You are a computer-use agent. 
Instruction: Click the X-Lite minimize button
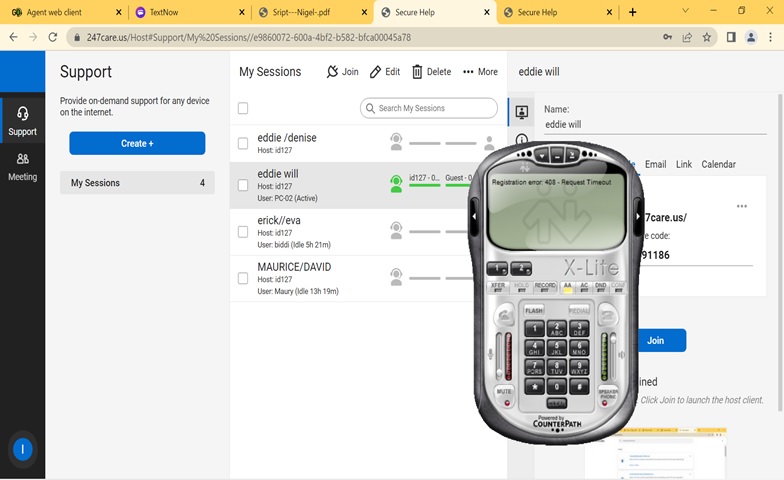(x=557, y=156)
